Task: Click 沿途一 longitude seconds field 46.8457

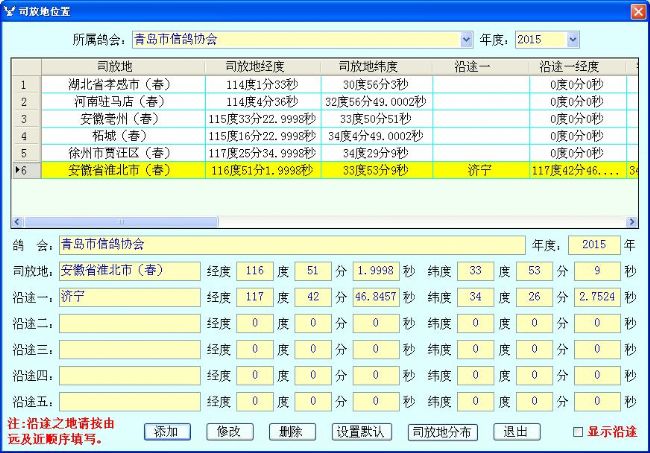Action: (x=376, y=297)
